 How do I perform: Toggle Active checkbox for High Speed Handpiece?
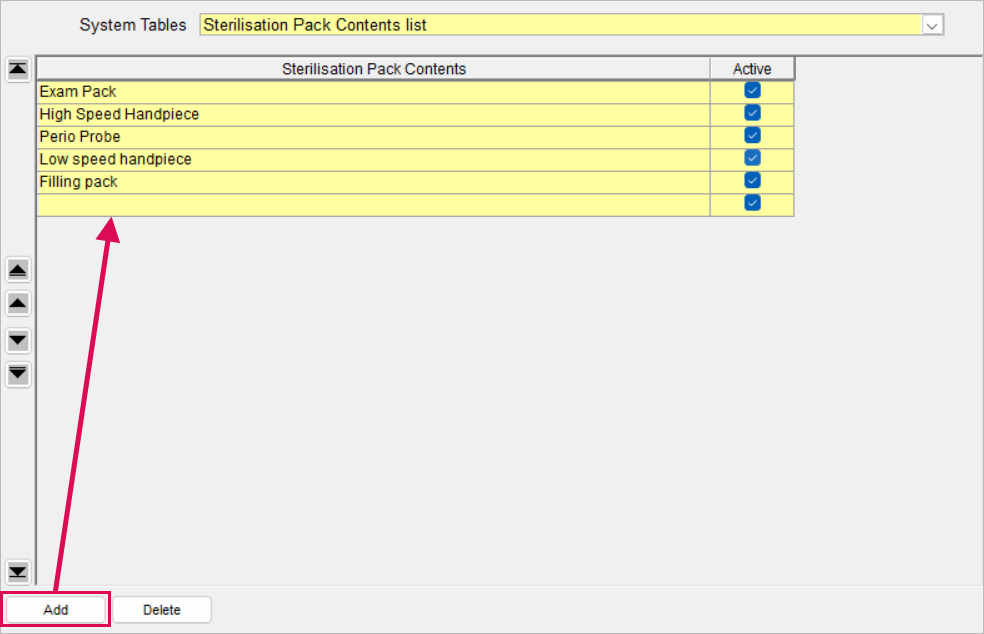752,113
